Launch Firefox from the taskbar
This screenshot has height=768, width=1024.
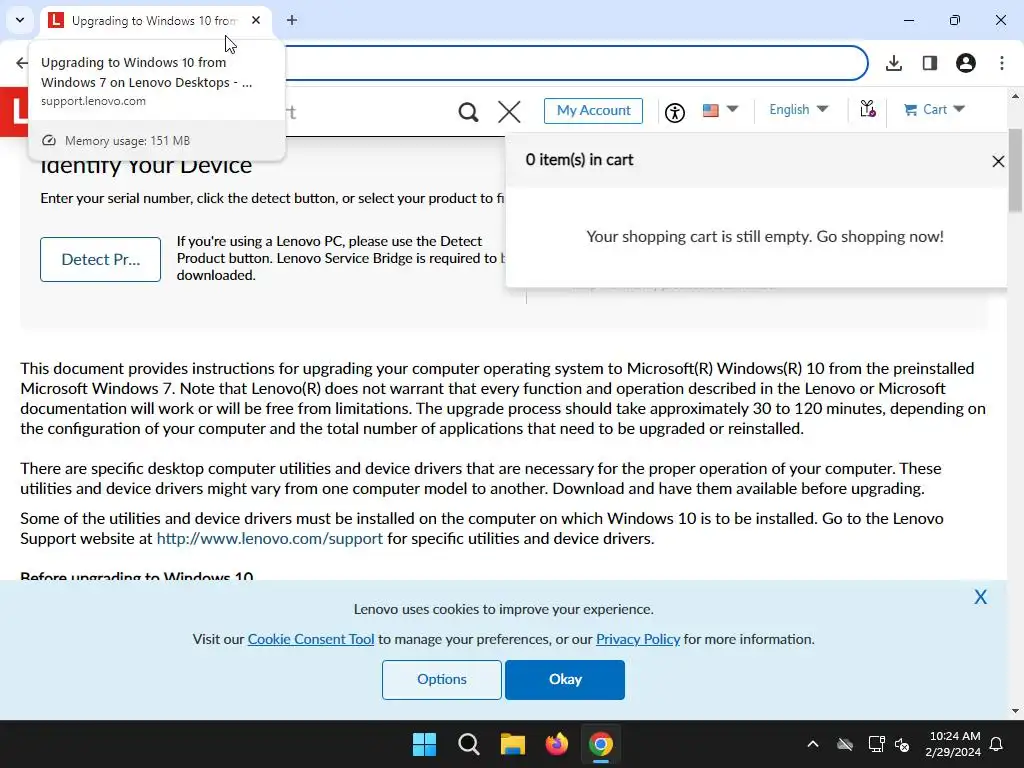pyautogui.click(x=556, y=744)
